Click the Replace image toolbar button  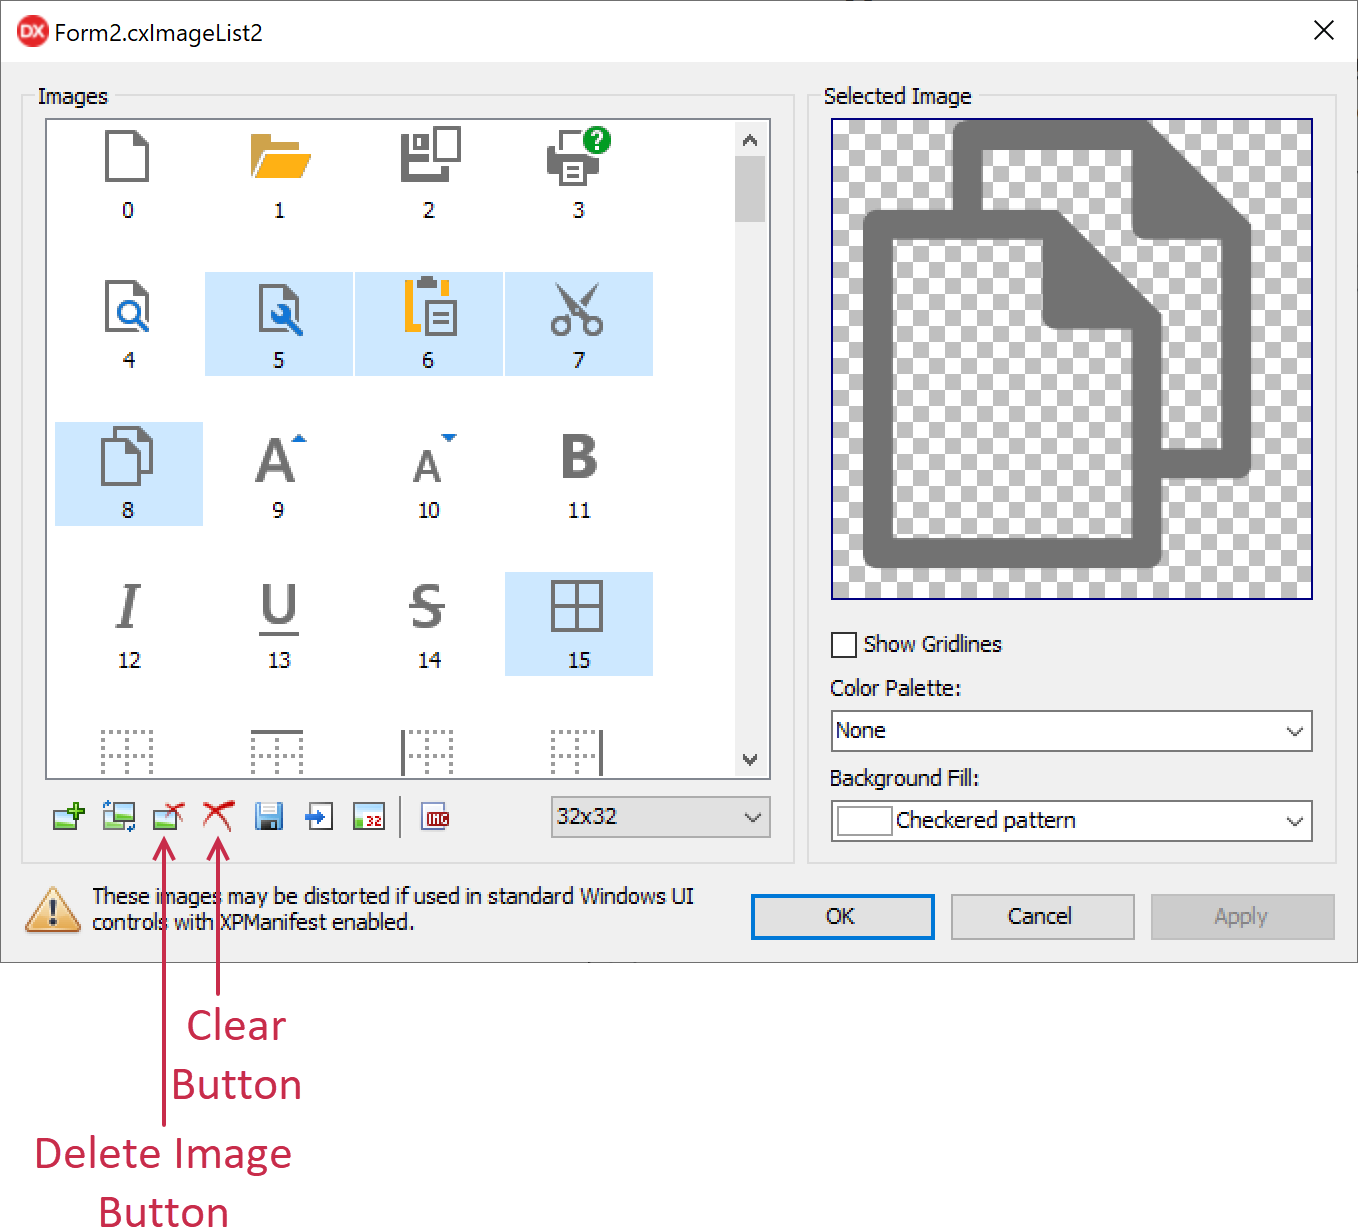(x=119, y=817)
